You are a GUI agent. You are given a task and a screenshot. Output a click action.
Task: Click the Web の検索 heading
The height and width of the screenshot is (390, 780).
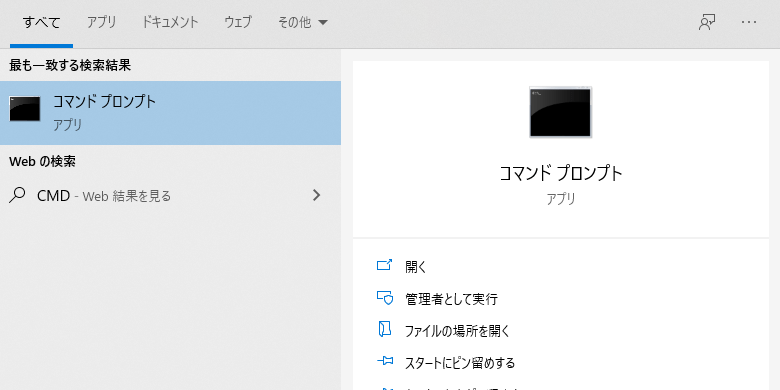(x=42, y=162)
